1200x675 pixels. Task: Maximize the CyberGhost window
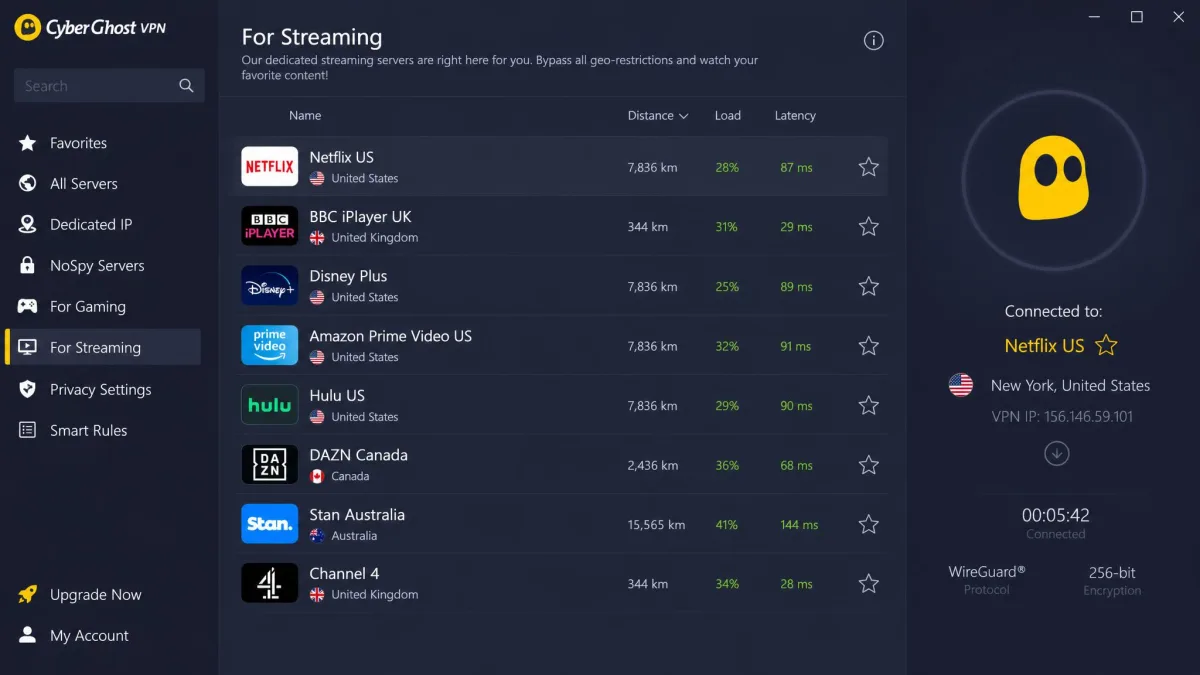coord(1136,17)
